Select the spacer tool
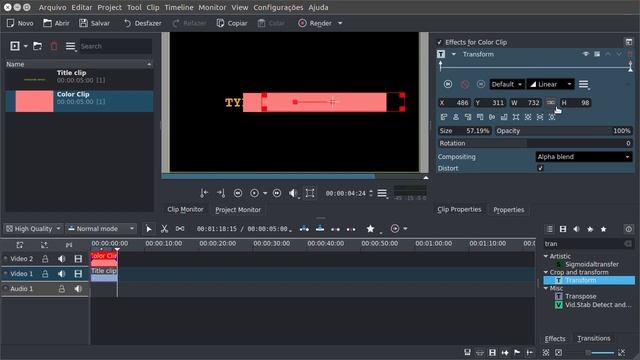Image resolution: width=640 pixels, height=360 pixels. pos(180,229)
